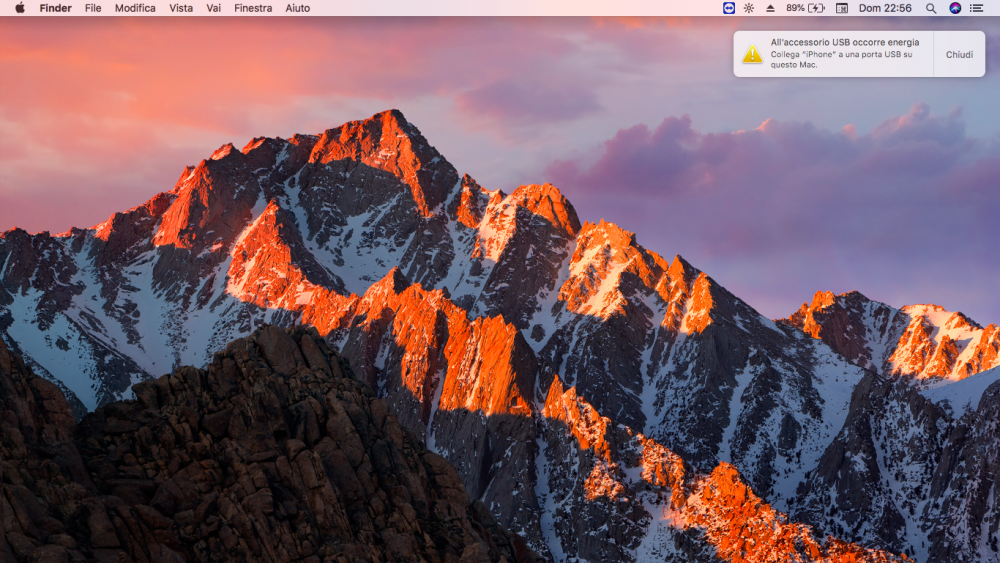
Task: Open the input source keyboard icon
Action: (842, 8)
